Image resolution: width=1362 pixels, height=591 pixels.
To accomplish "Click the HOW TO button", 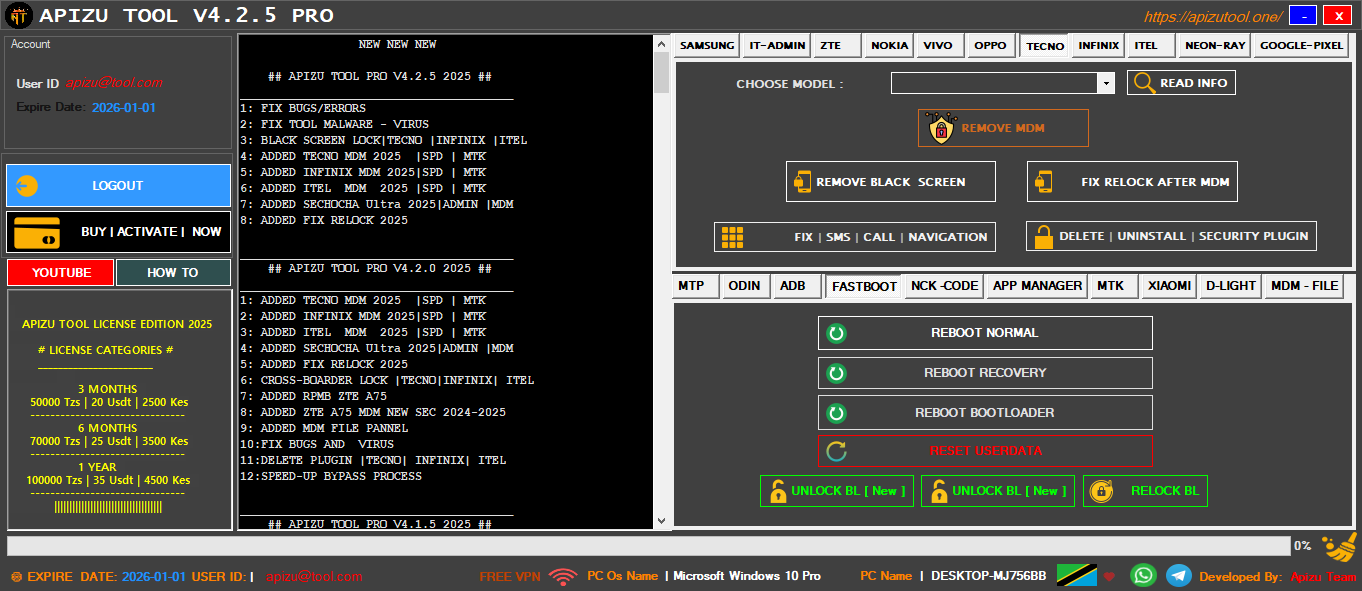I will (x=173, y=272).
